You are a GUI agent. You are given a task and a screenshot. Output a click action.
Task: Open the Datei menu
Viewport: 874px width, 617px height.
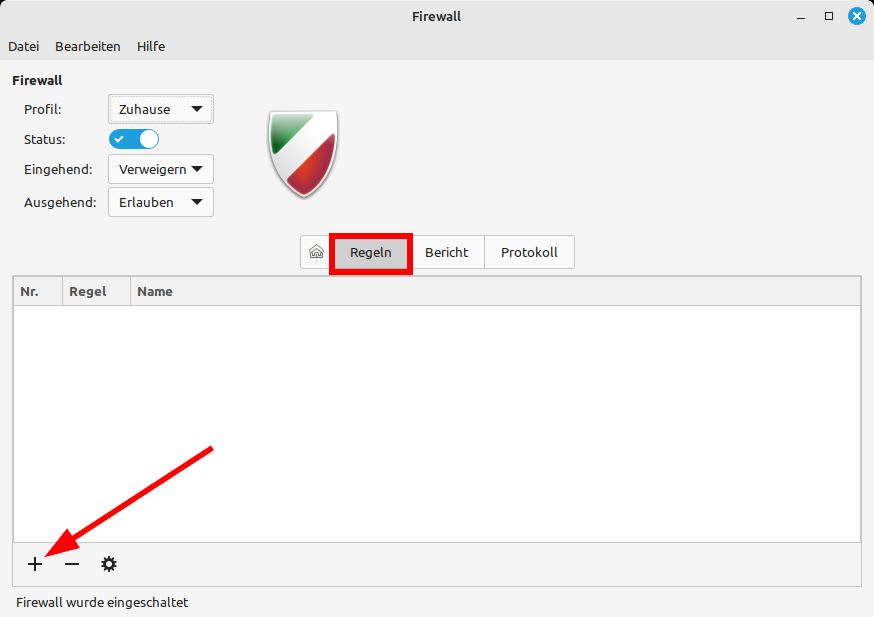tap(23, 46)
